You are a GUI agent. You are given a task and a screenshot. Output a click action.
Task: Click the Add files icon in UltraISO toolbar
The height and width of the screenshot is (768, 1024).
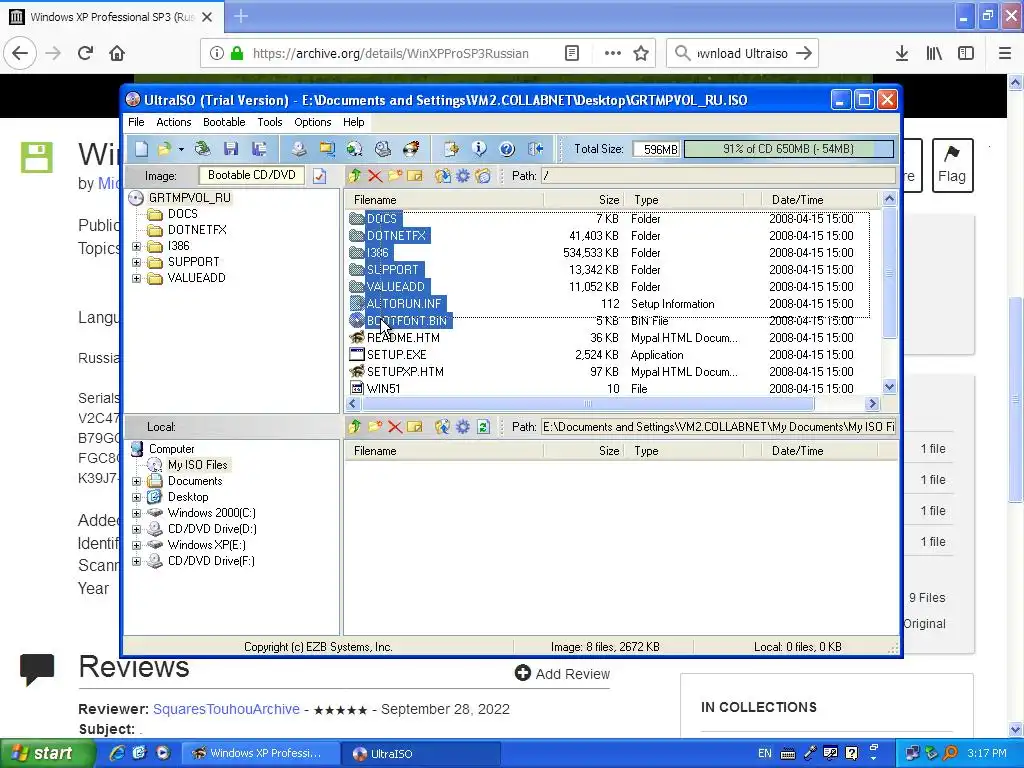451,149
